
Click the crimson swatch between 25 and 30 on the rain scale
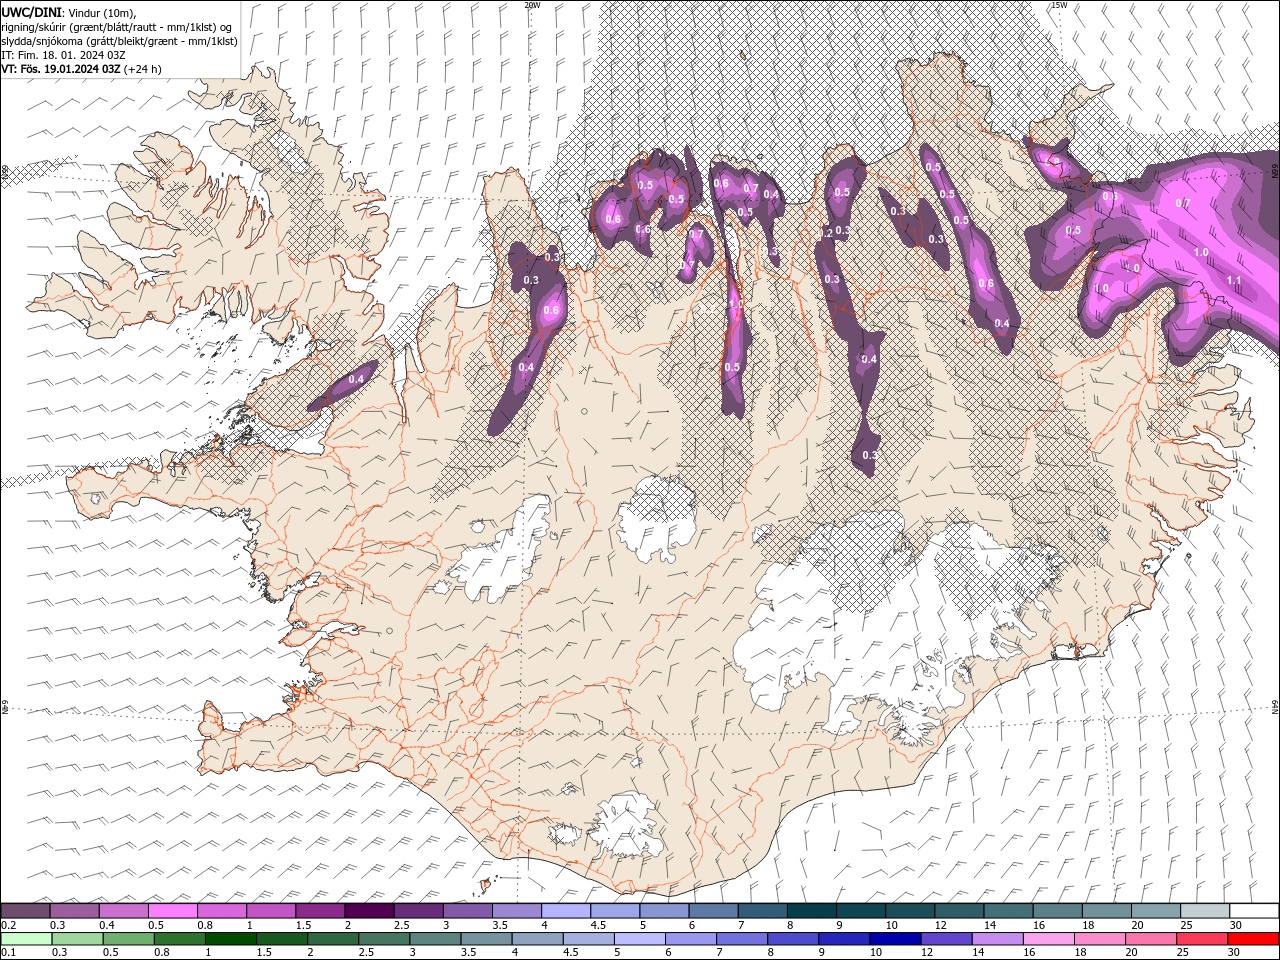point(1201,939)
